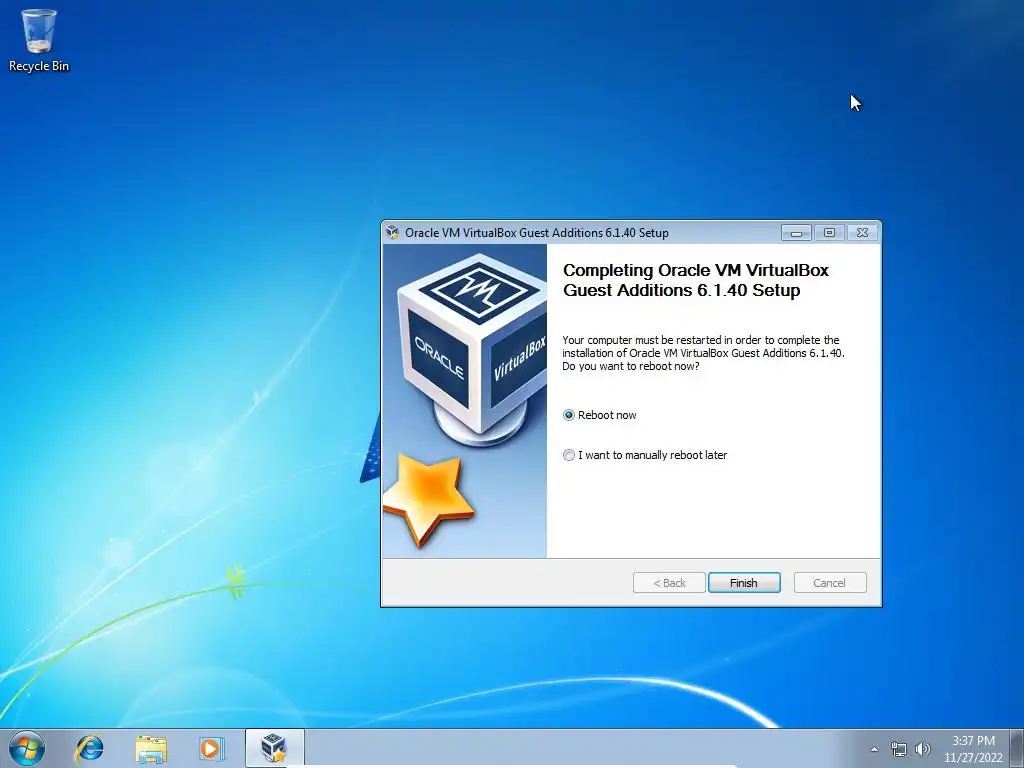Select the Reboot now option

coord(600,415)
